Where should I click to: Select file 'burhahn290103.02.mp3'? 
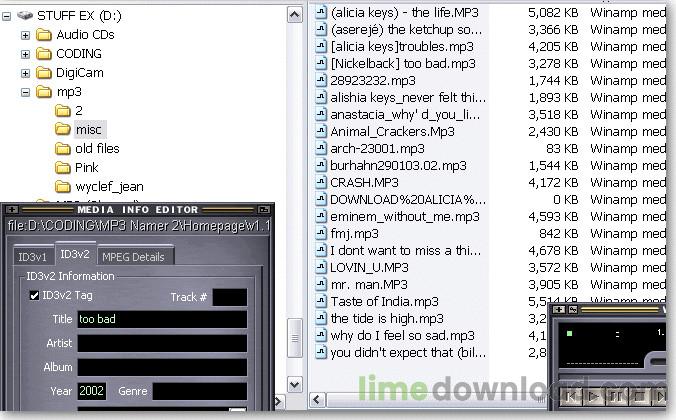click(x=398, y=166)
